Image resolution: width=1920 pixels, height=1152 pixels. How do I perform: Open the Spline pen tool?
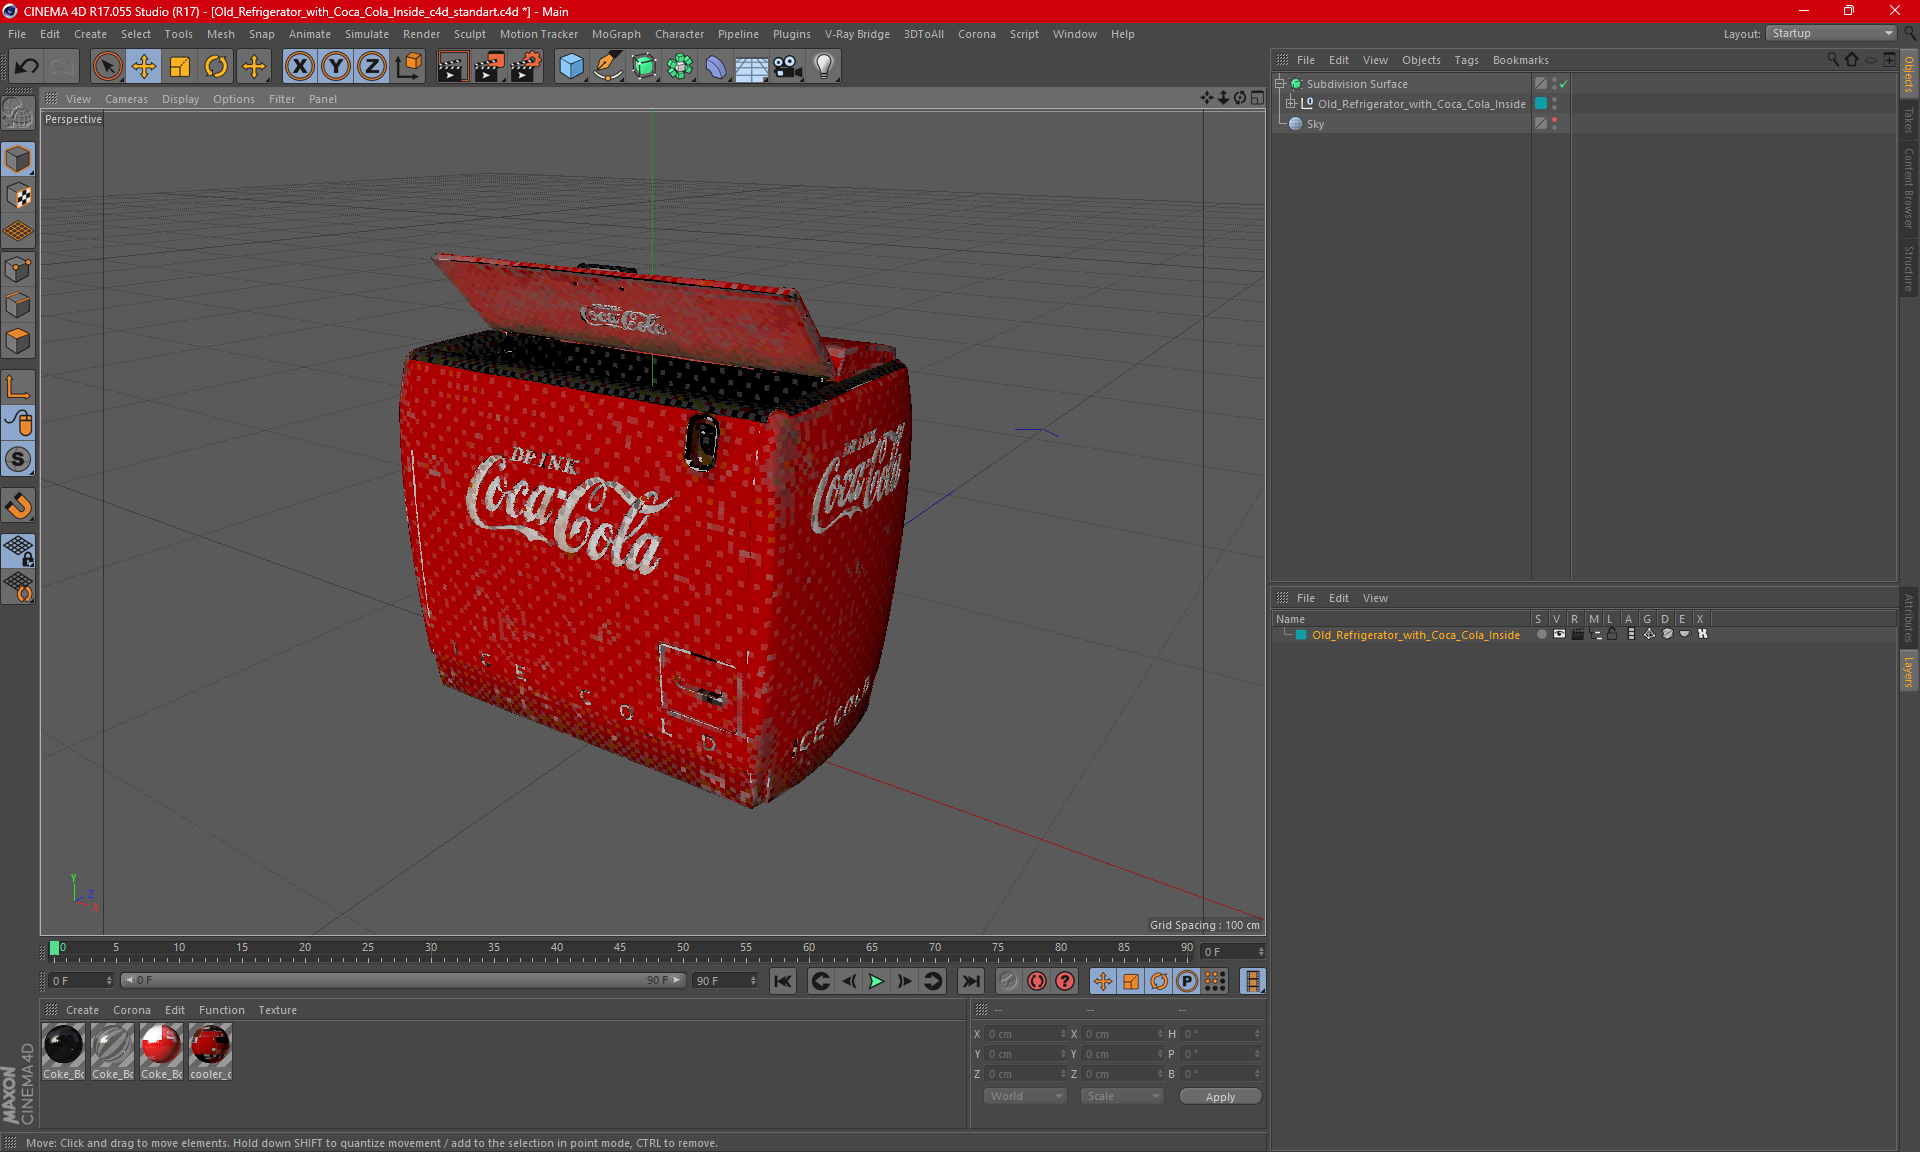tap(607, 67)
